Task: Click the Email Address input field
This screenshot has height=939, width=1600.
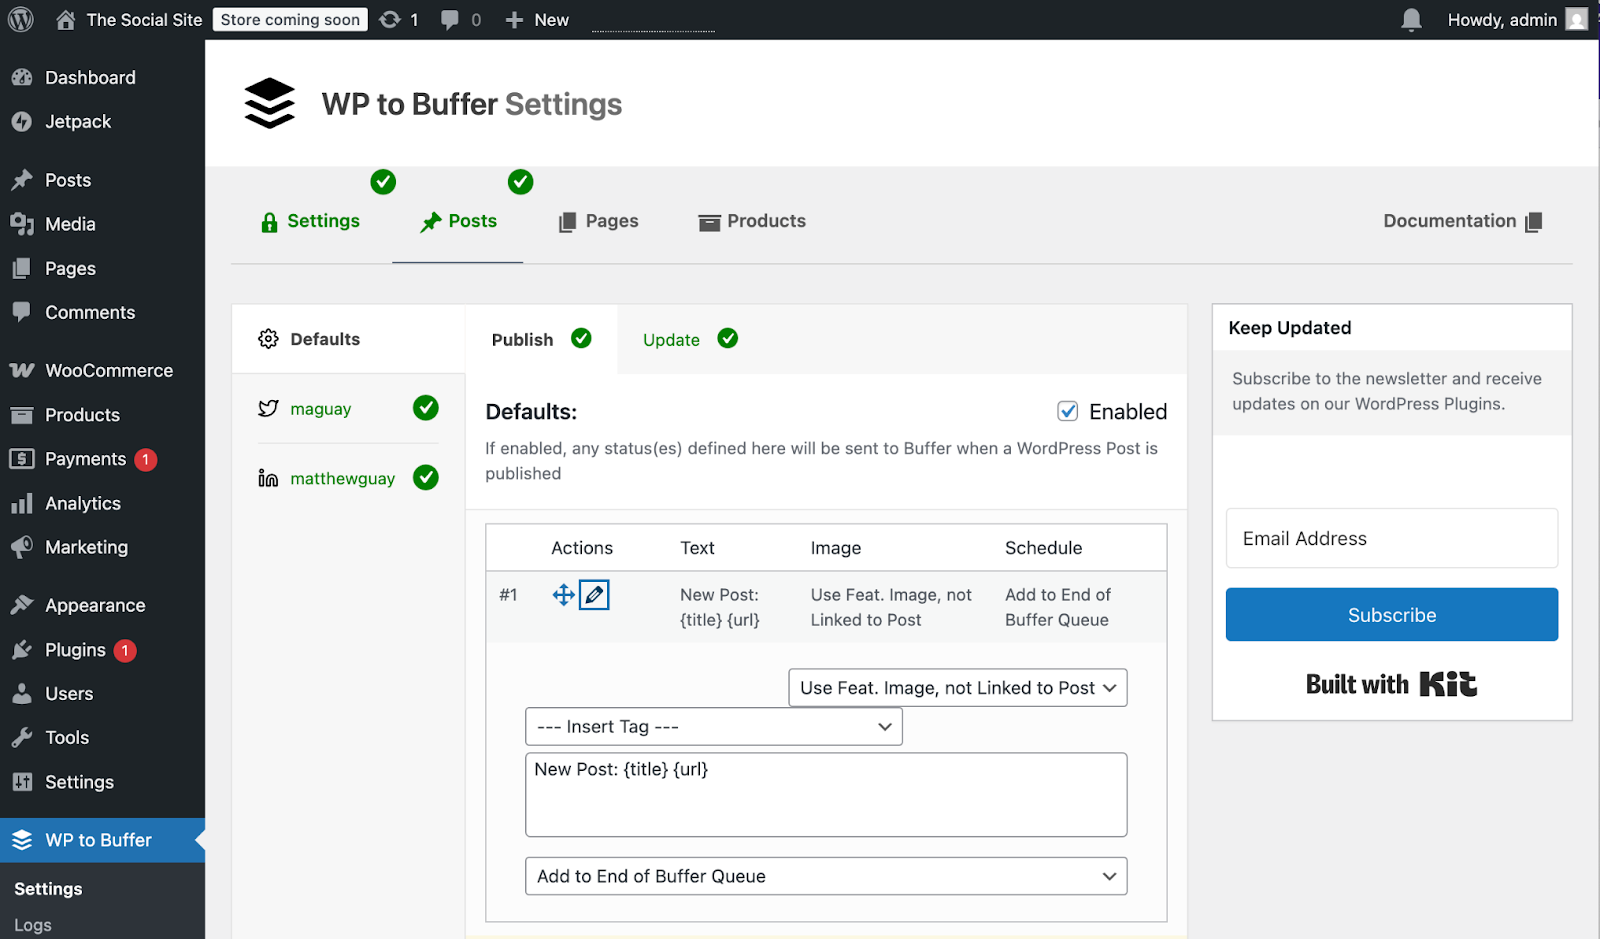Action: [x=1391, y=538]
